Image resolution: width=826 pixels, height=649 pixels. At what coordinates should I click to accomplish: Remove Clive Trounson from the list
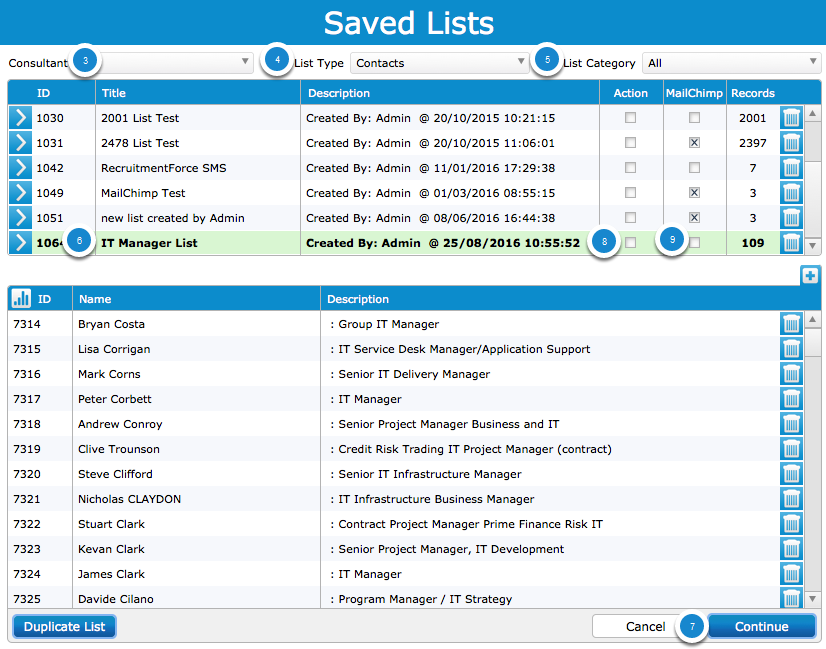tap(791, 449)
